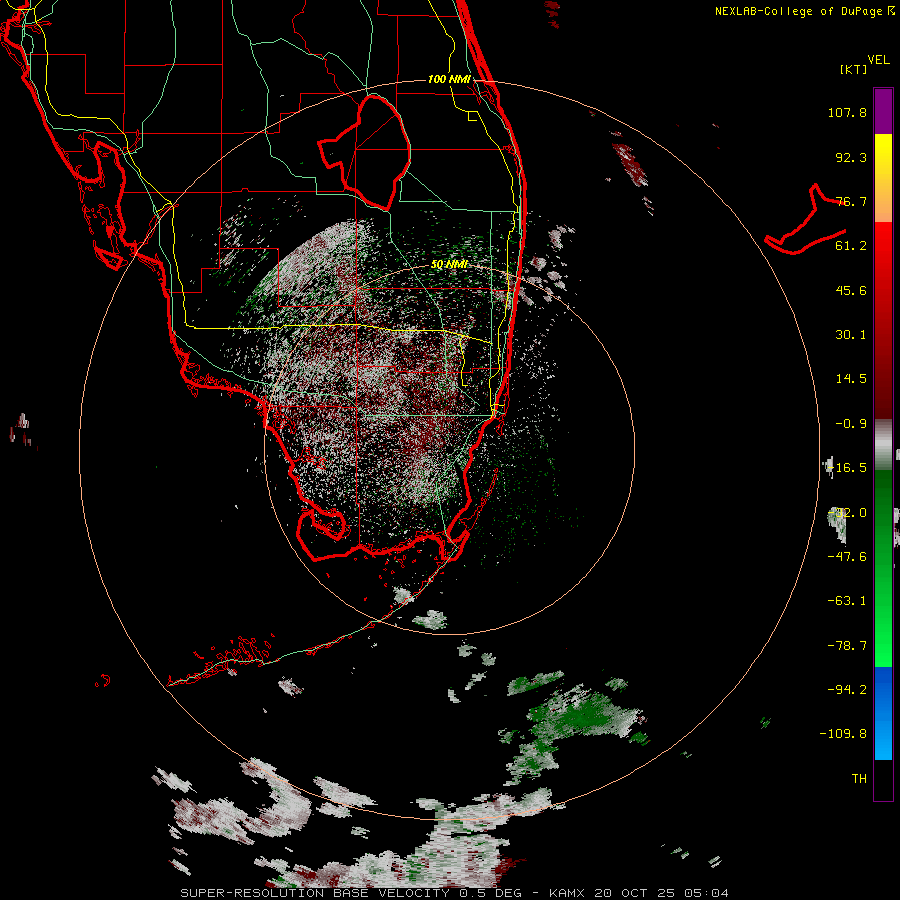Click the KAMX station identifier in caption
This screenshot has height=900, width=900.
coord(567,893)
